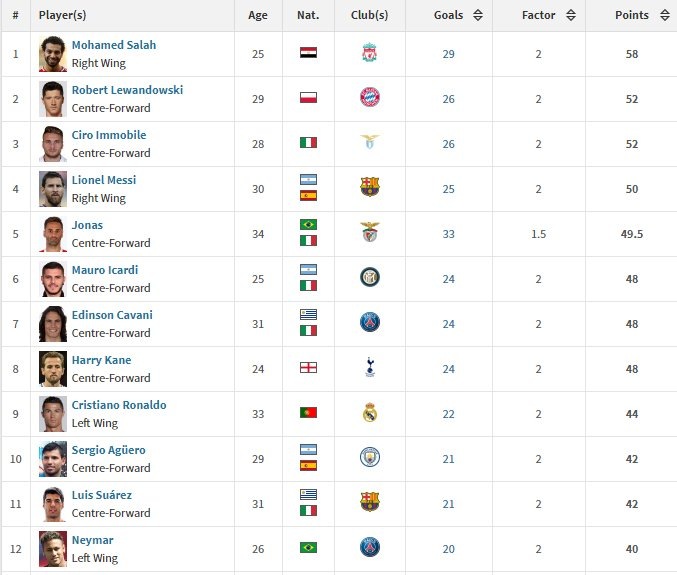
Task: Open Mohamed Salah's player profile link
Action: pyautogui.click(x=114, y=45)
